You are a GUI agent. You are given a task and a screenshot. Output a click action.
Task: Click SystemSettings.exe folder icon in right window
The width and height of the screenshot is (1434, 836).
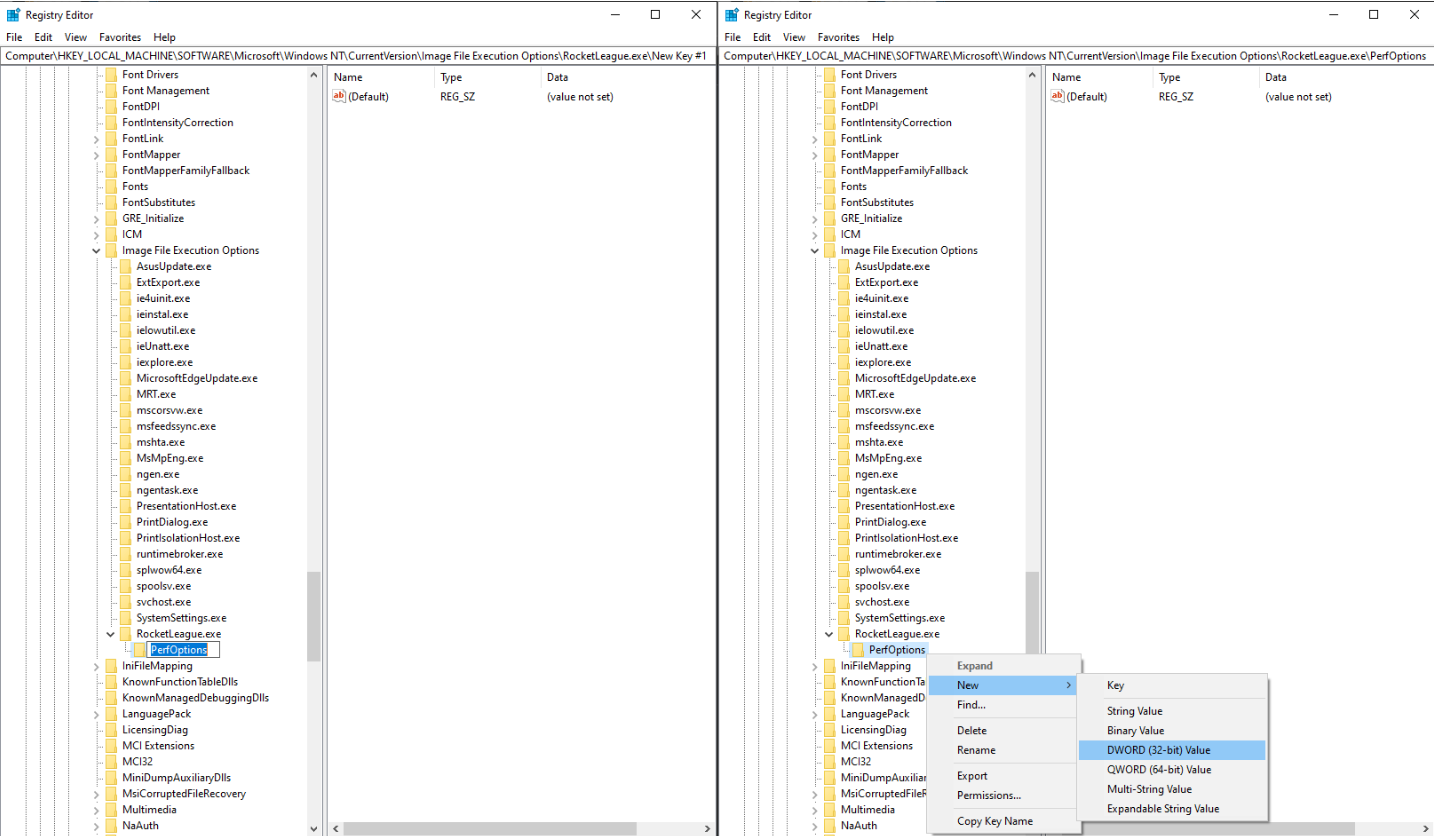[844, 619]
